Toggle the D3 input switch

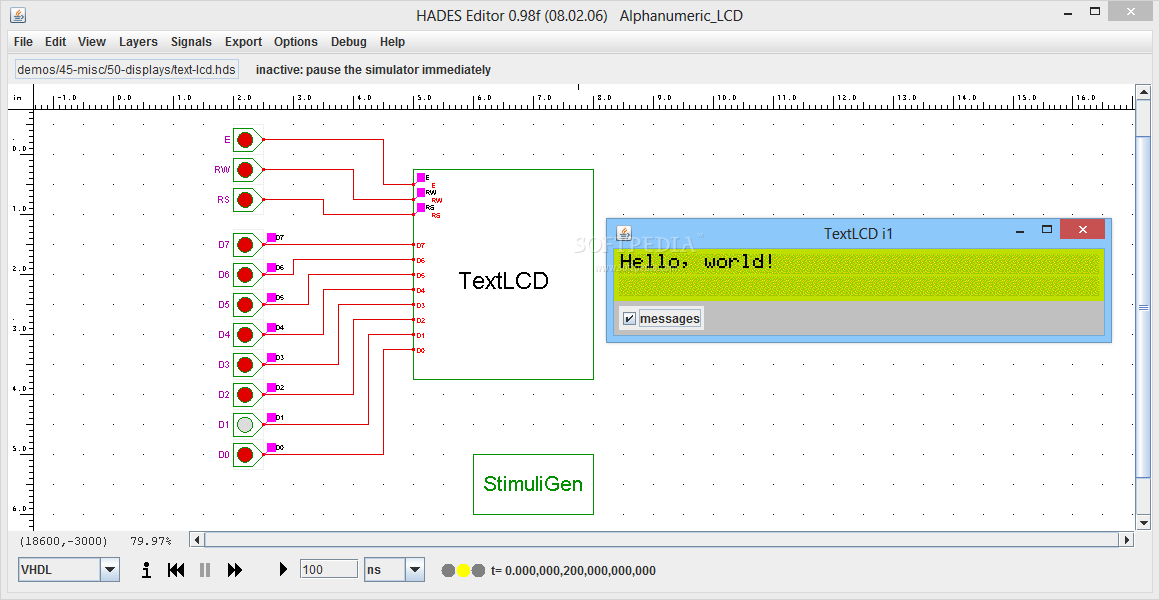[246, 365]
